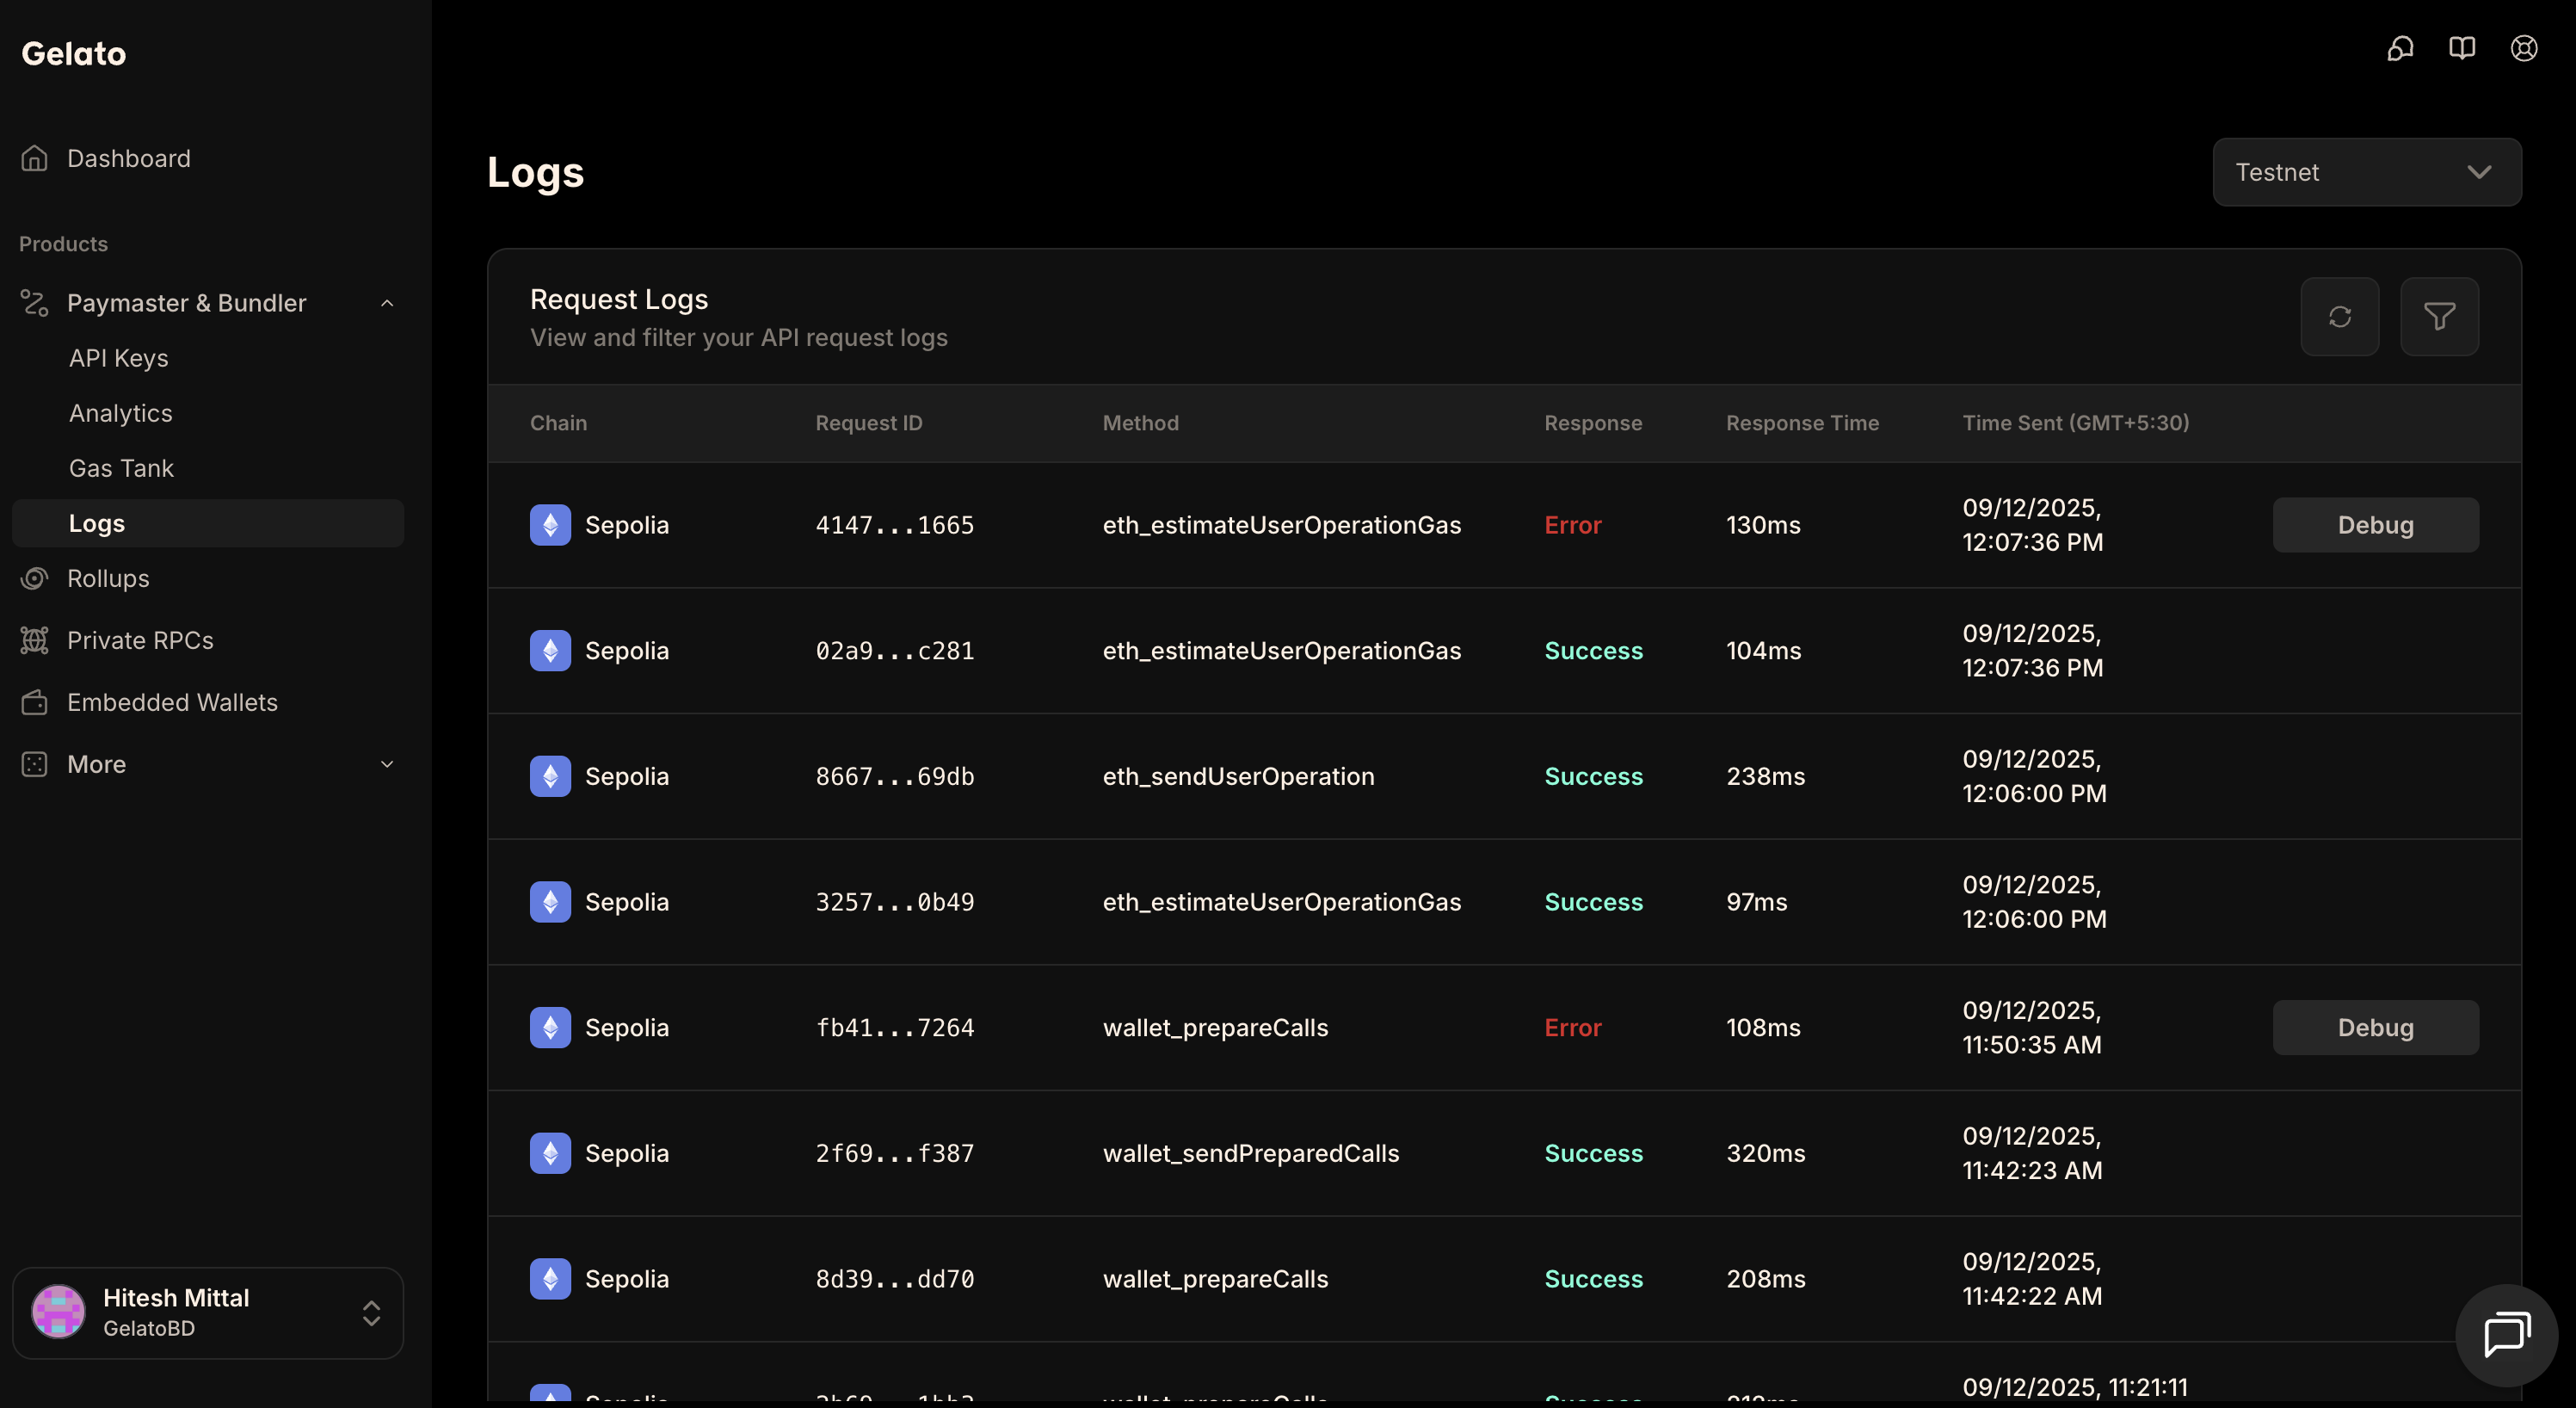Select request ID 02a9...c281
The height and width of the screenshot is (1408, 2576).
[x=895, y=651]
